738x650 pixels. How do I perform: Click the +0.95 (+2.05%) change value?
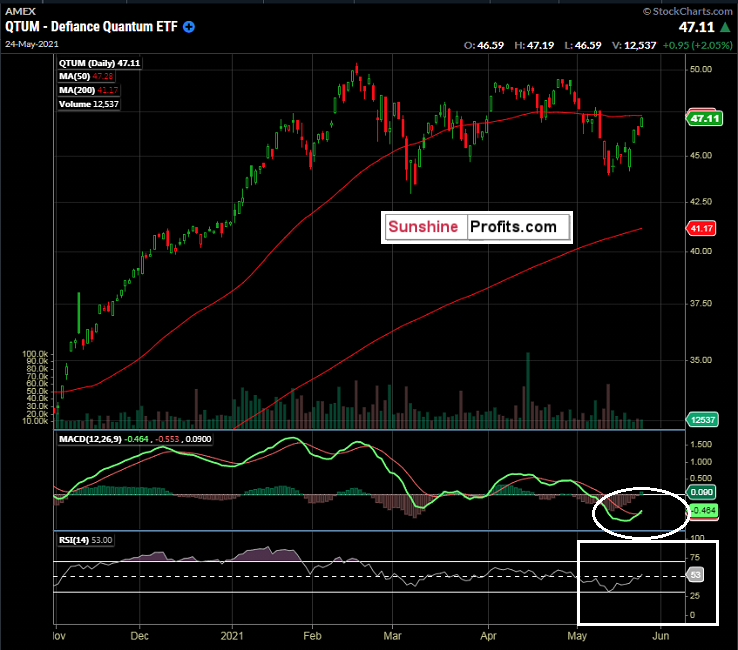698,45
